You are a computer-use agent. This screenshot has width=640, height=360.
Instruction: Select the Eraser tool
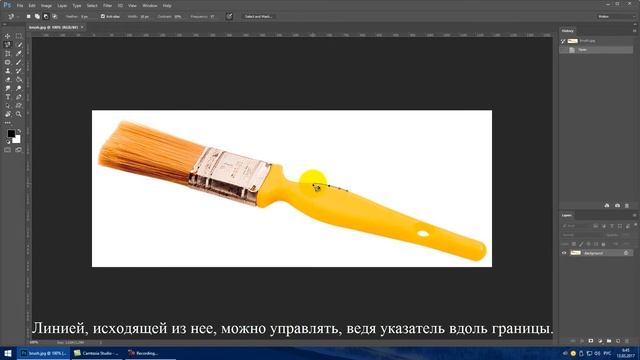coord(7,79)
